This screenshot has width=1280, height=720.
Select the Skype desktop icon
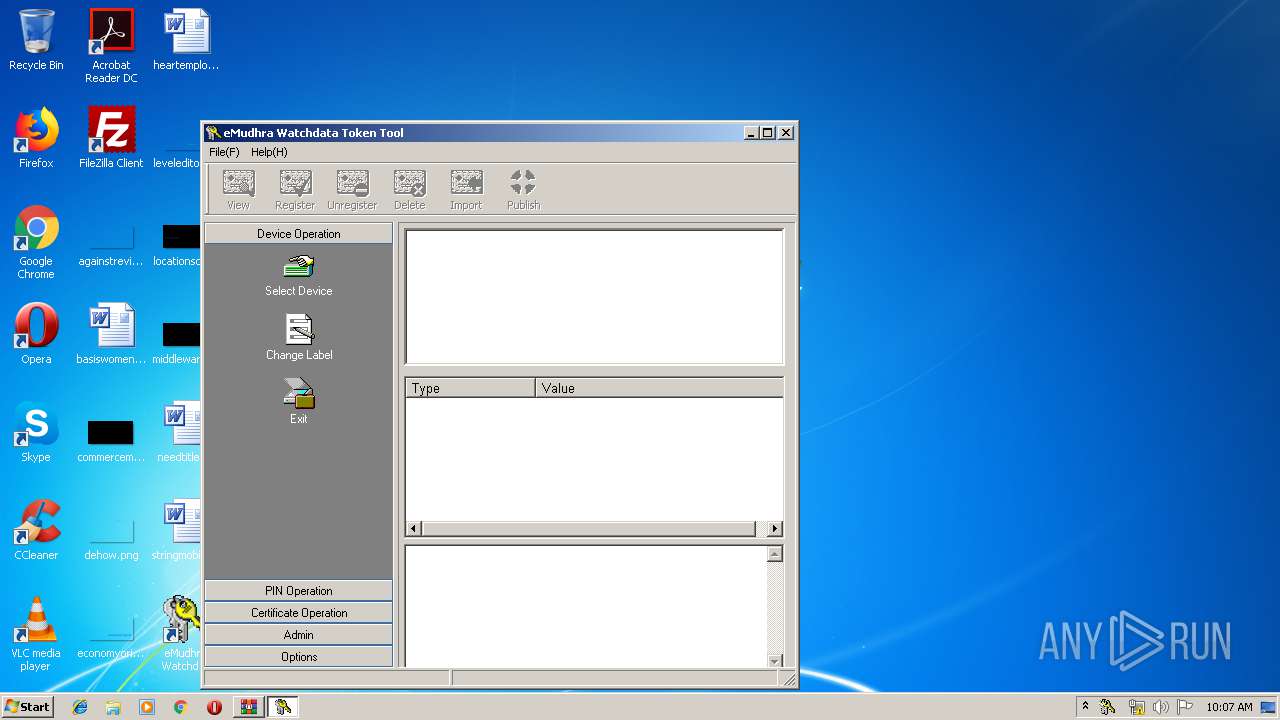pyautogui.click(x=36, y=433)
